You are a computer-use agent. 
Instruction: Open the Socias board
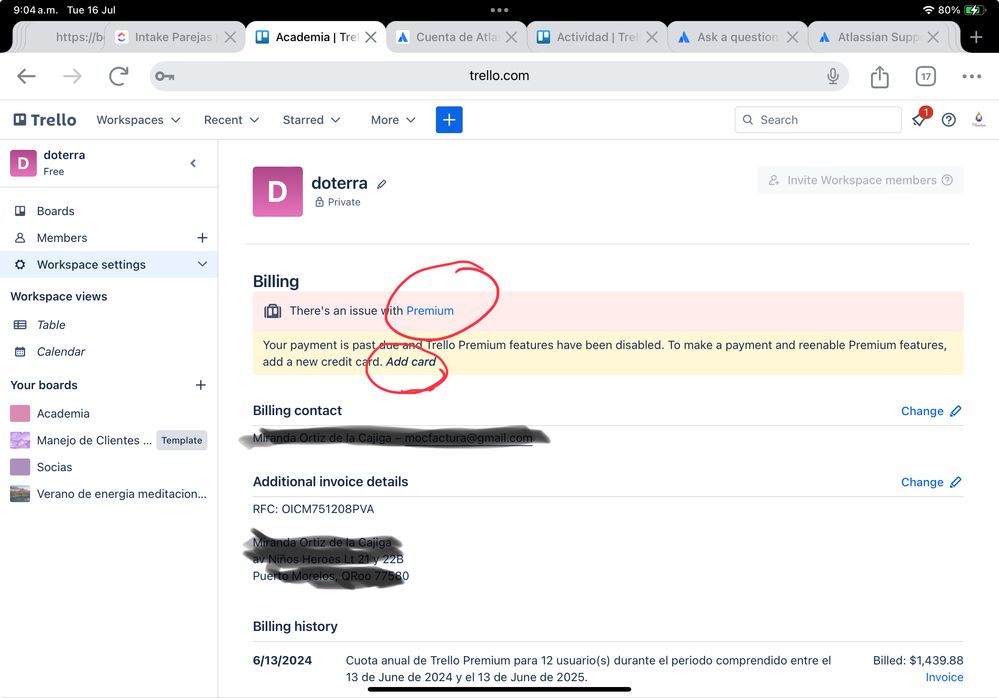pyautogui.click(x=108, y=467)
